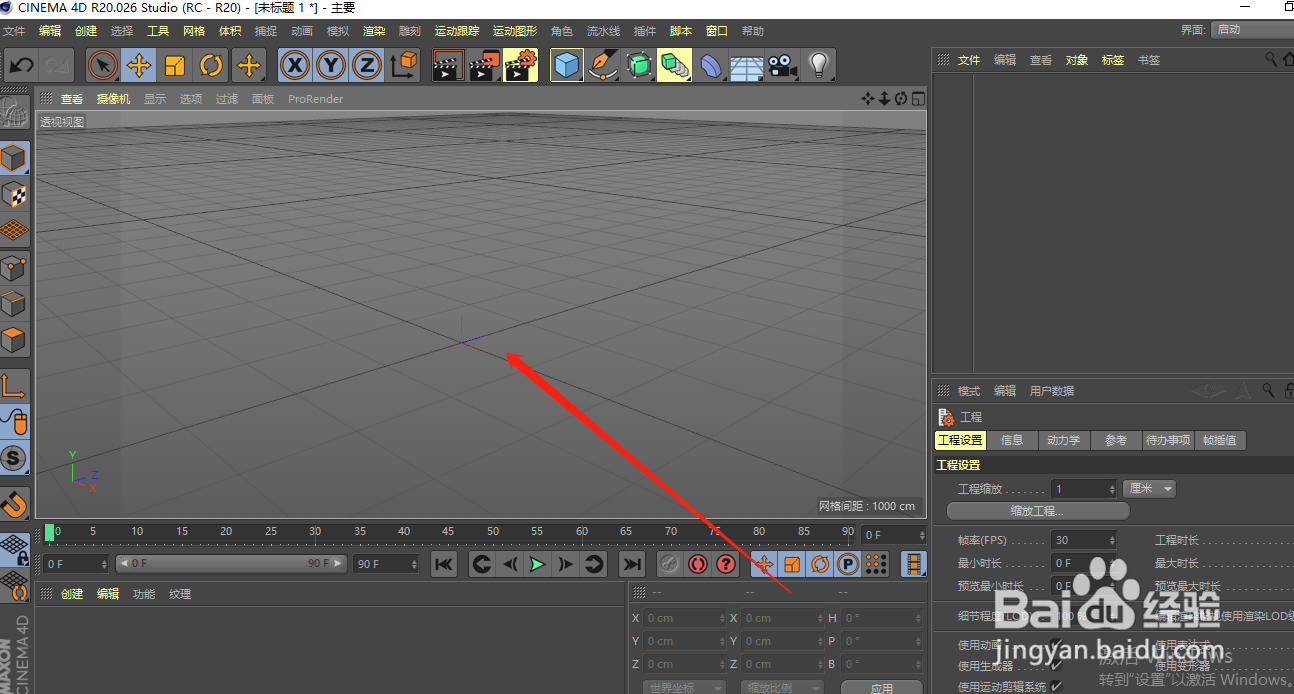This screenshot has height=694, width=1294.
Task: Select the Live Selection tool
Action: (x=103, y=67)
